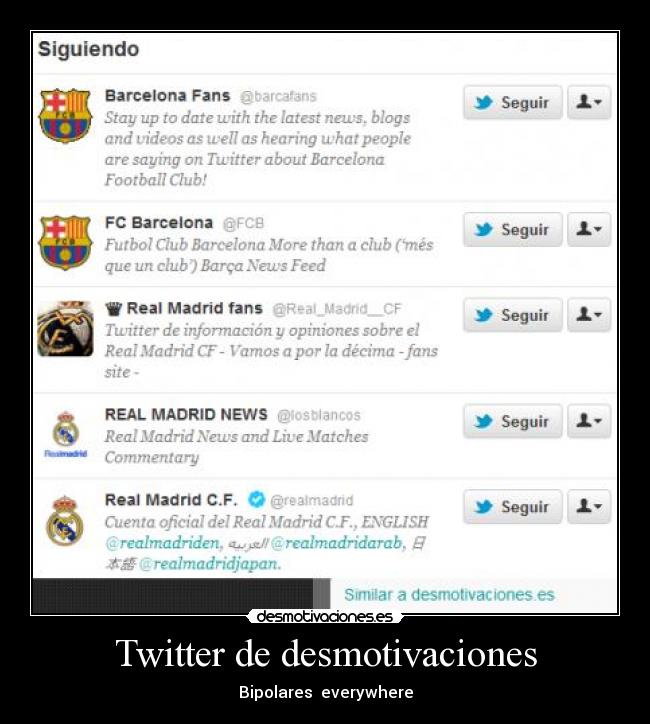The height and width of the screenshot is (724, 650).
Task: Click the Real Madrid C.F. crest avatar
Action: (x=65, y=520)
